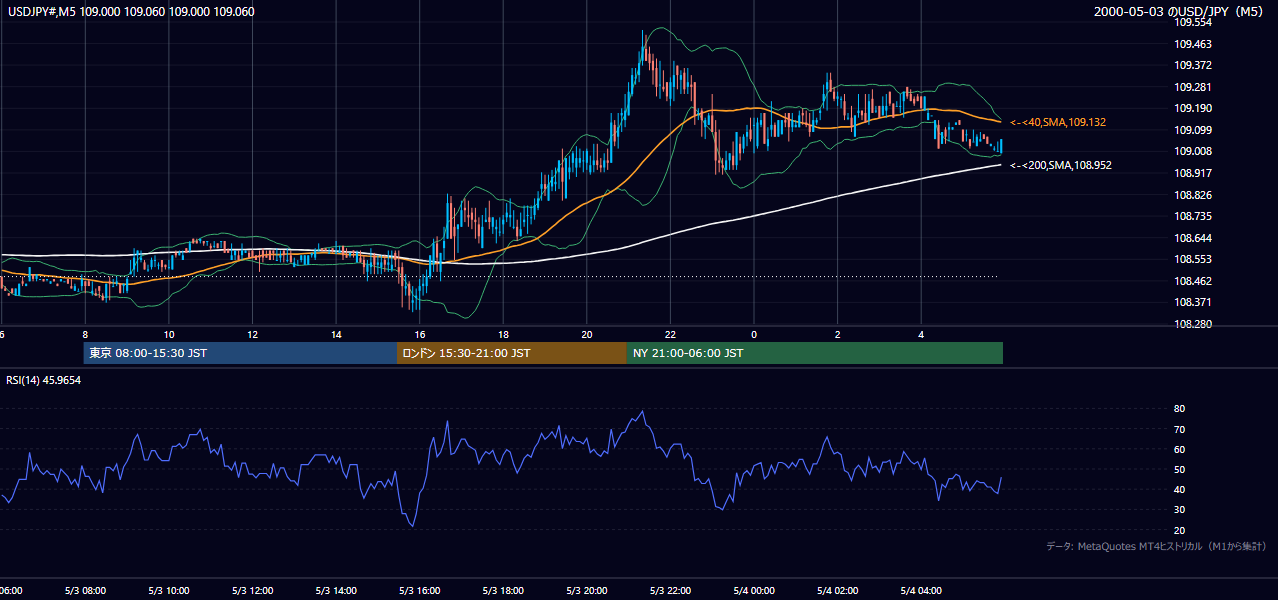The width and height of the screenshot is (1278, 600).
Task: Click the 5/3 18:00 time axis label
Action: pyautogui.click(x=503, y=591)
